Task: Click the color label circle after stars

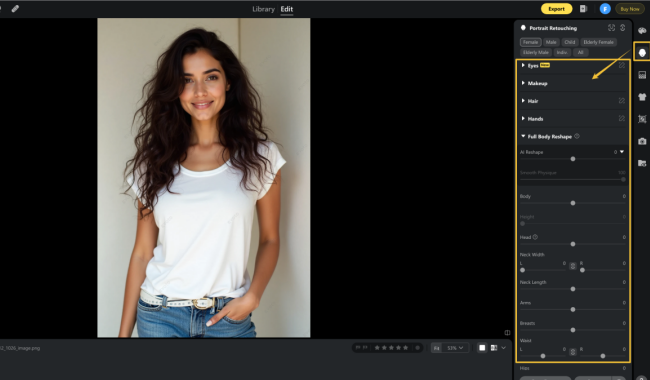Action: (x=418, y=348)
